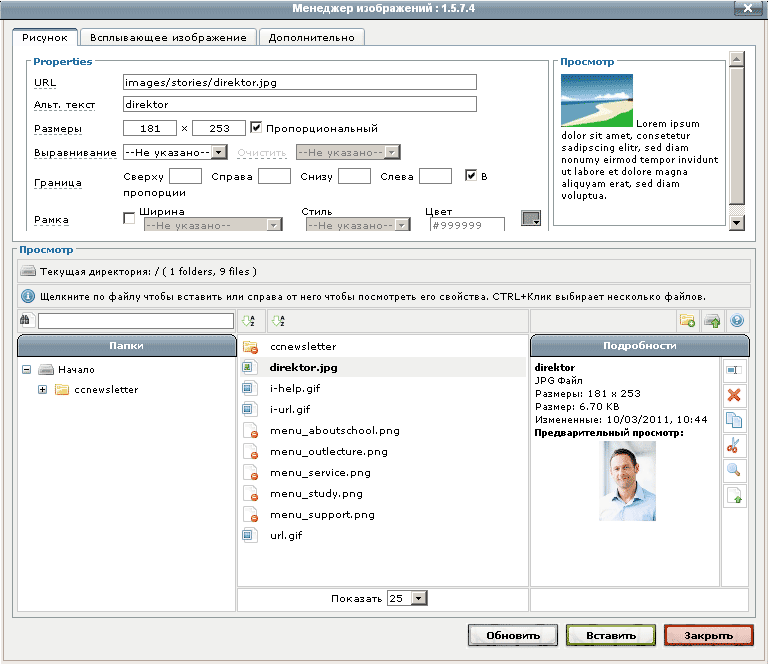Delete direktor.jpg with the red X icon
The width and height of the screenshot is (768, 664).
click(735, 395)
